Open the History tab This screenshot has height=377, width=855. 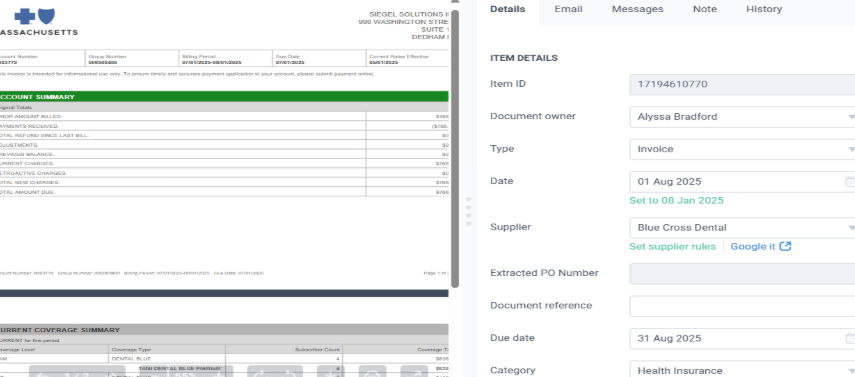pos(764,9)
